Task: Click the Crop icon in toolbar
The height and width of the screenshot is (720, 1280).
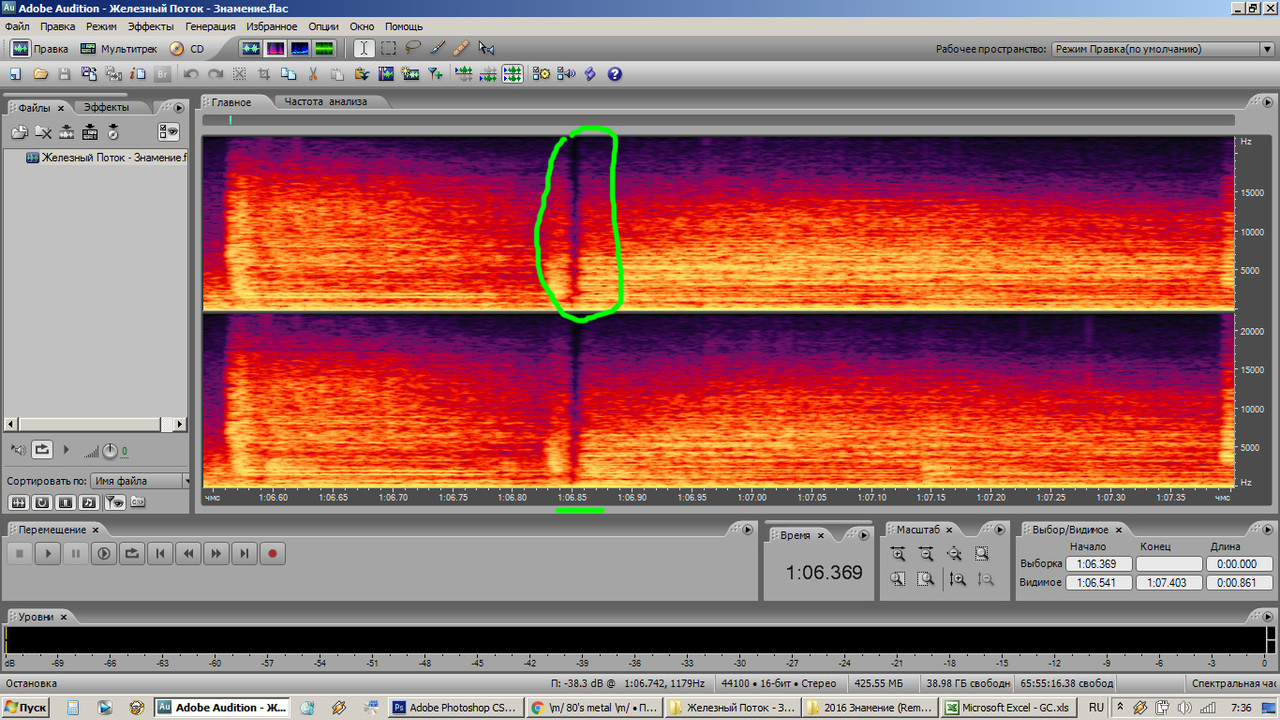Action: coord(264,74)
